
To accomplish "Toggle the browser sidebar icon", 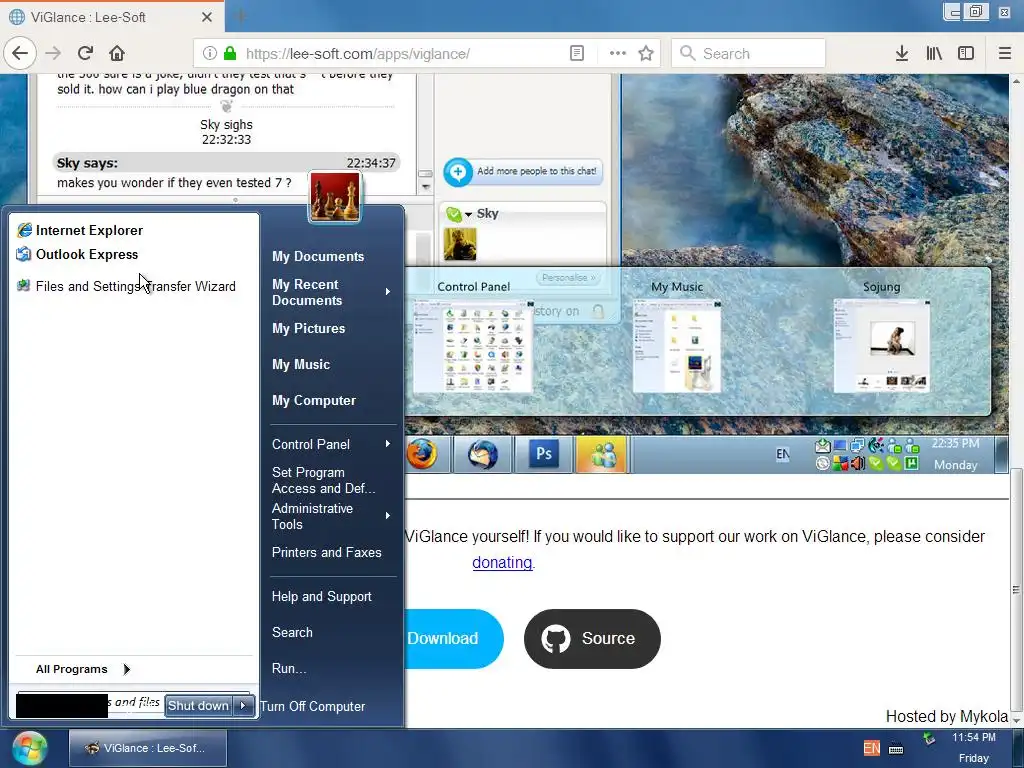I will click(x=966, y=53).
